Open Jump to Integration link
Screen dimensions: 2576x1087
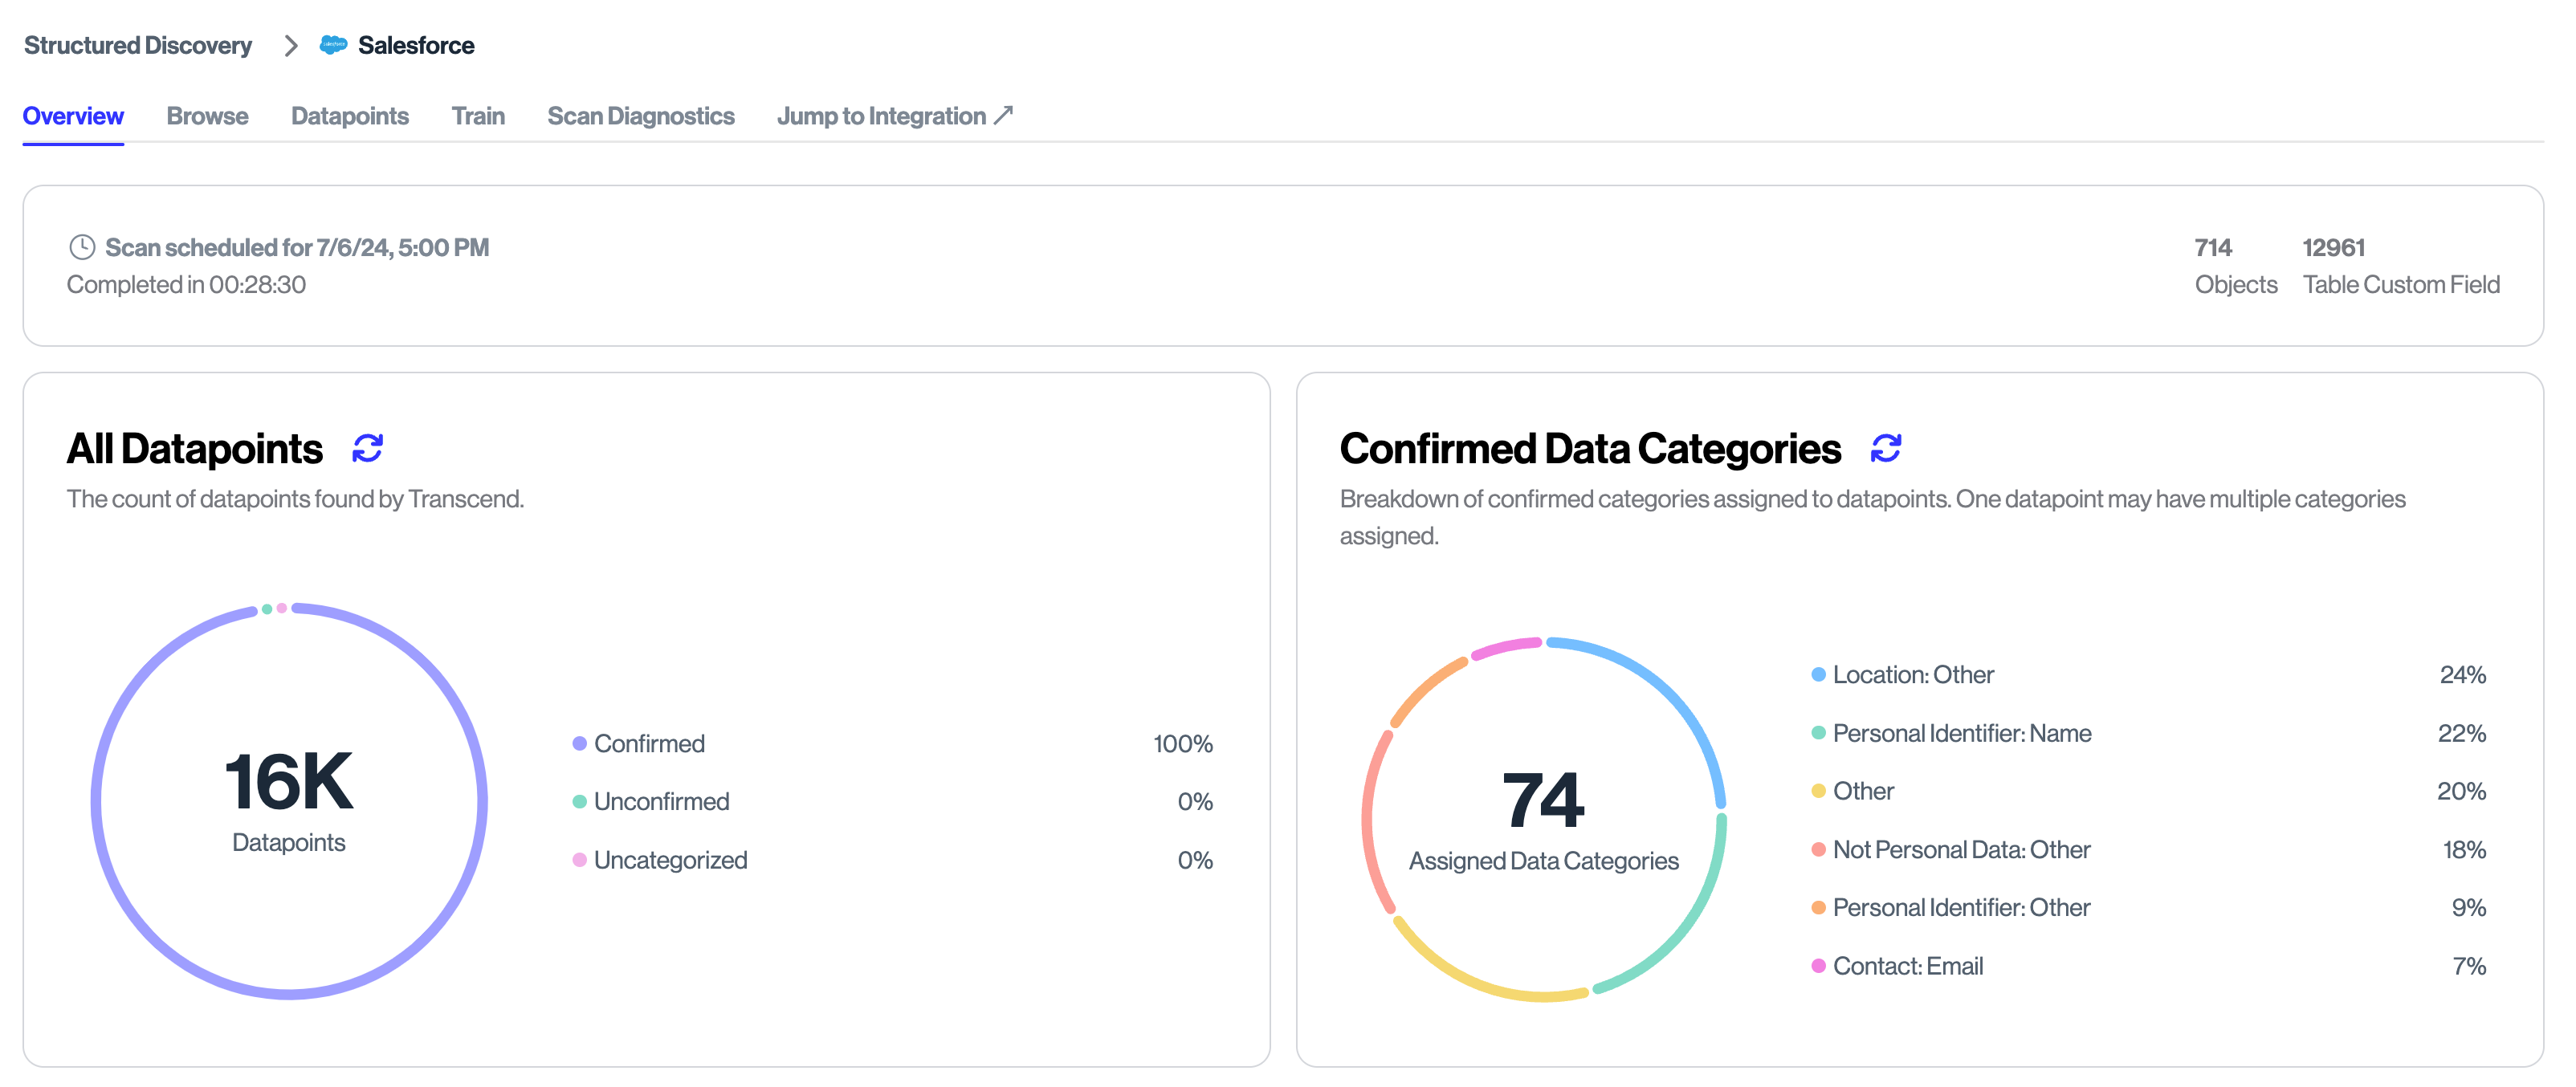[x=895, y=116]
